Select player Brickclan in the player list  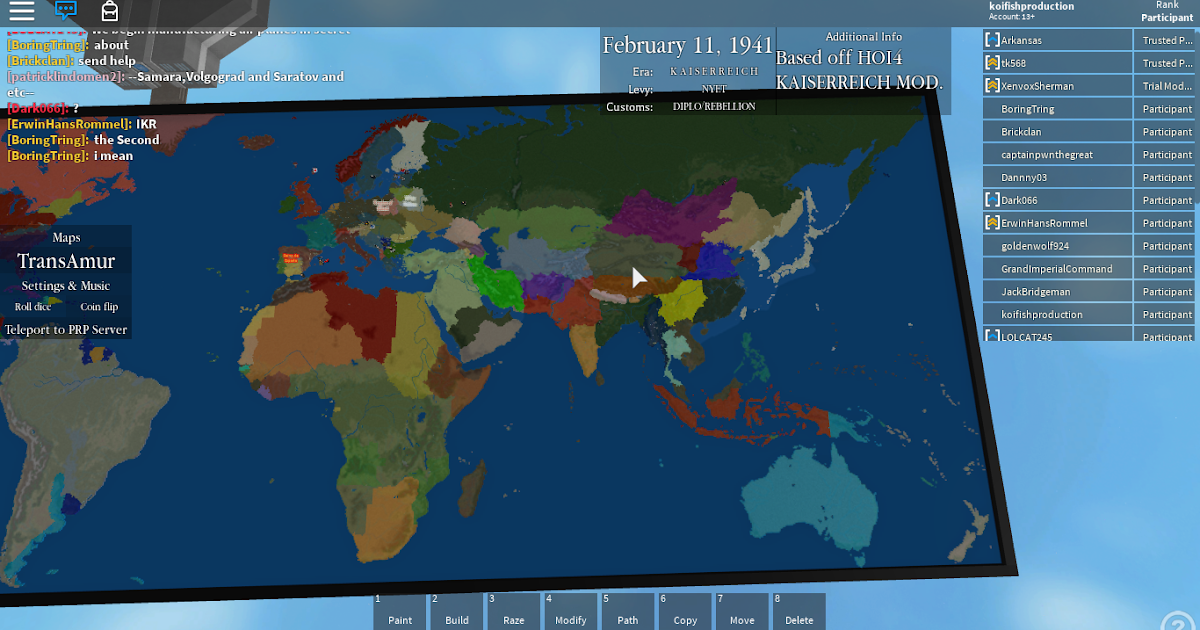(x=1057, y=132)
